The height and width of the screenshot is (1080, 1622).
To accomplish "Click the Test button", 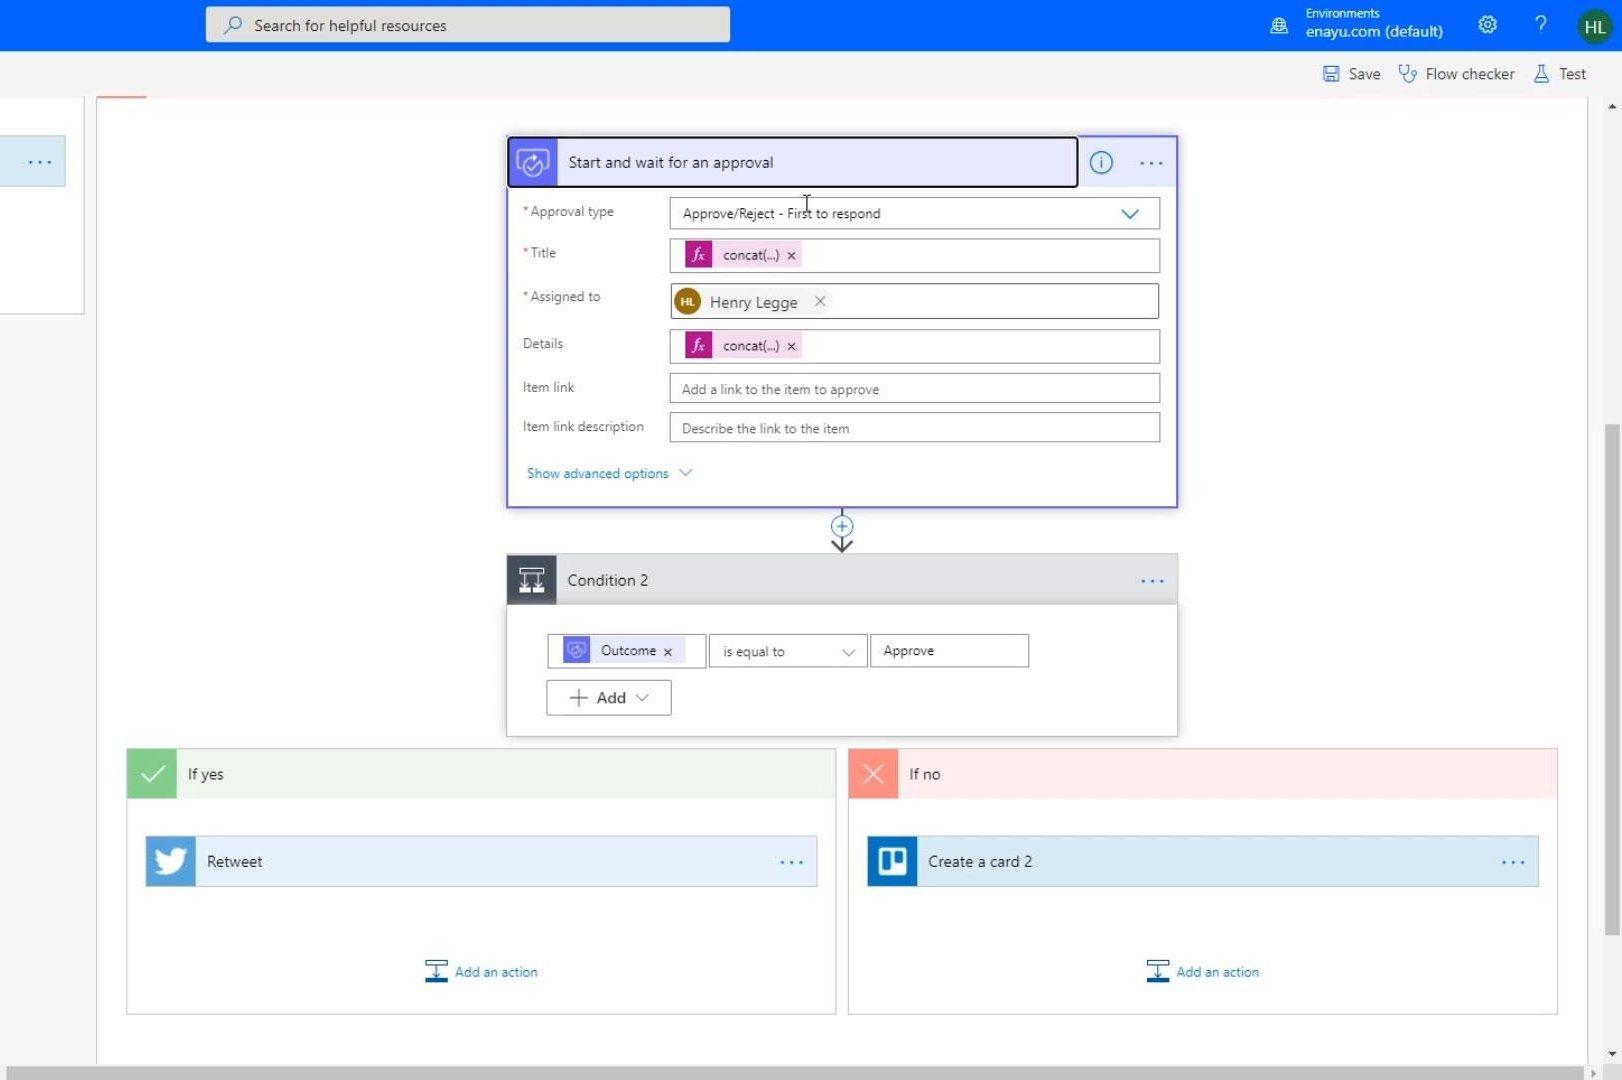I will click(x=1560, y=74).
